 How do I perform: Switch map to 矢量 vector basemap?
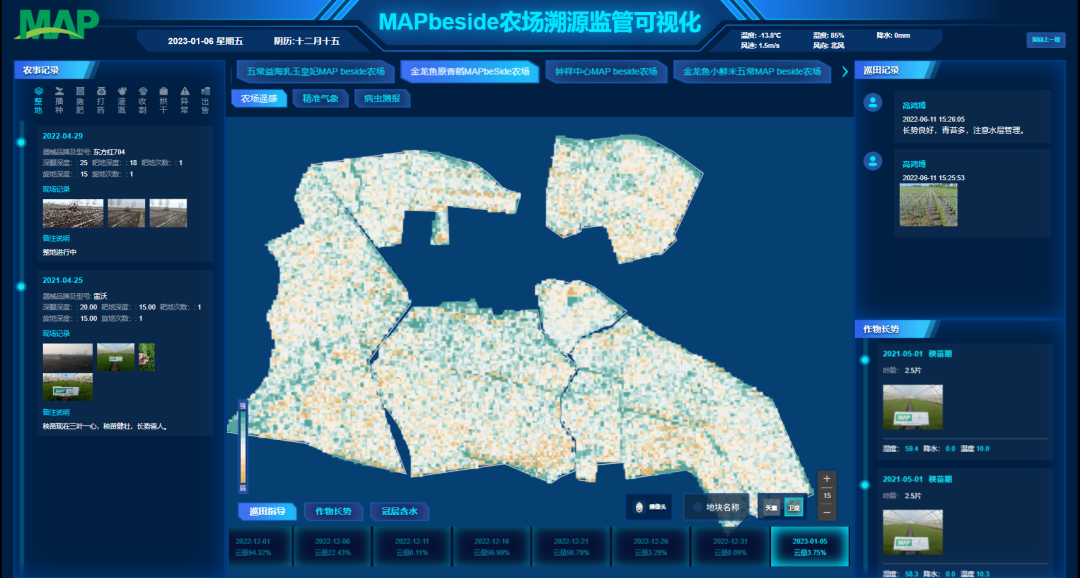click(x=771, y=508)
